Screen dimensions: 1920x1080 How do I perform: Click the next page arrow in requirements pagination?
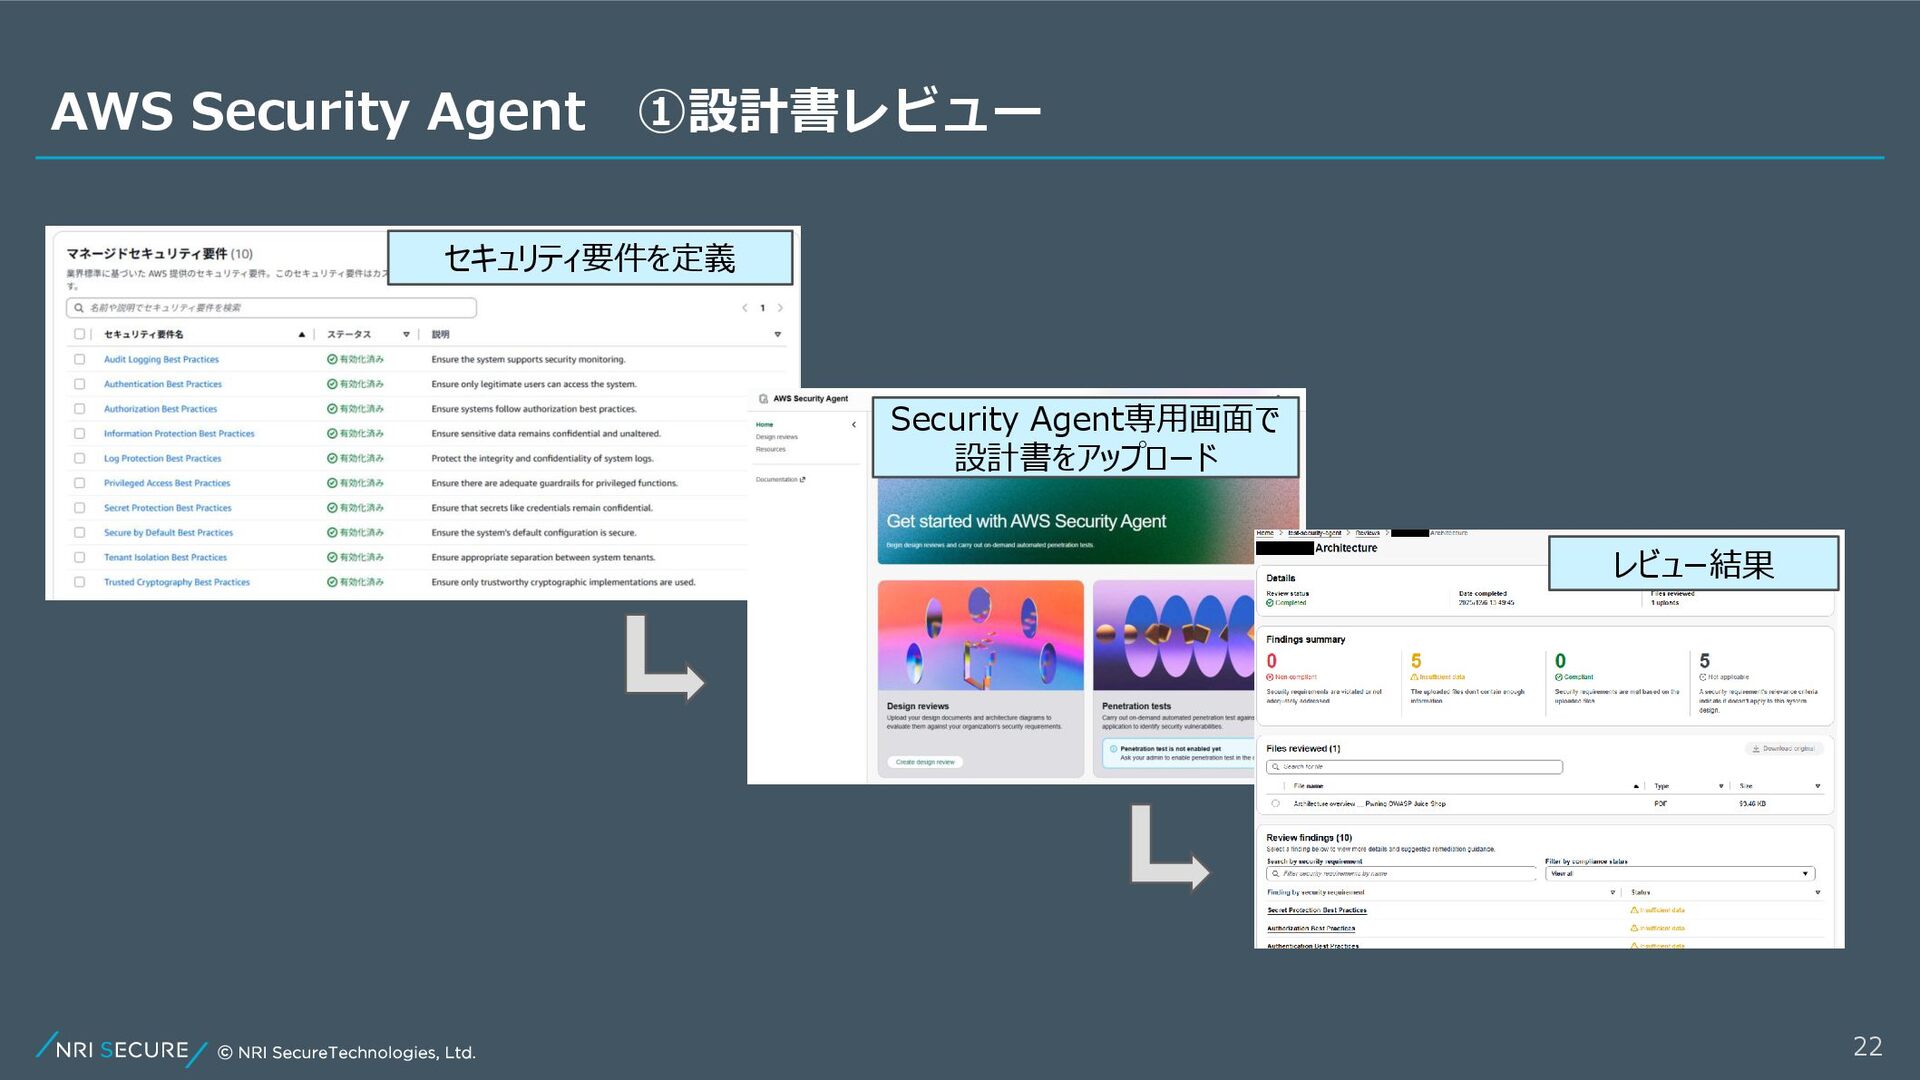click(x=780, y=308)
